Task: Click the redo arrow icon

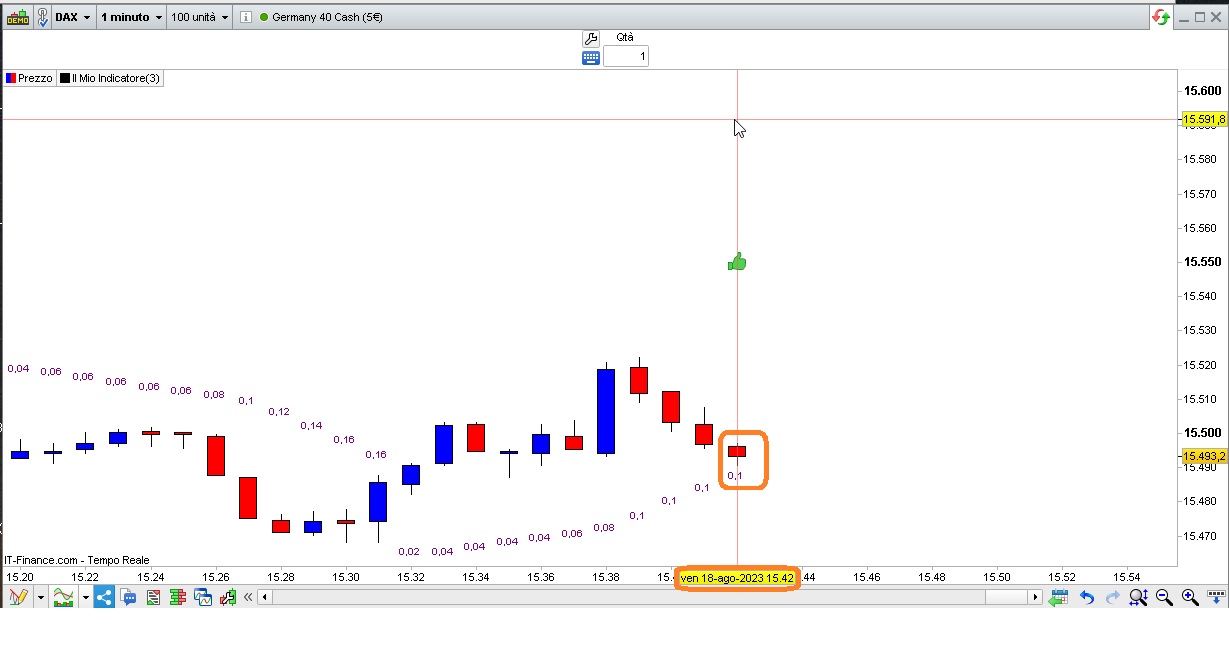Action: click(x=1112, y=597)
